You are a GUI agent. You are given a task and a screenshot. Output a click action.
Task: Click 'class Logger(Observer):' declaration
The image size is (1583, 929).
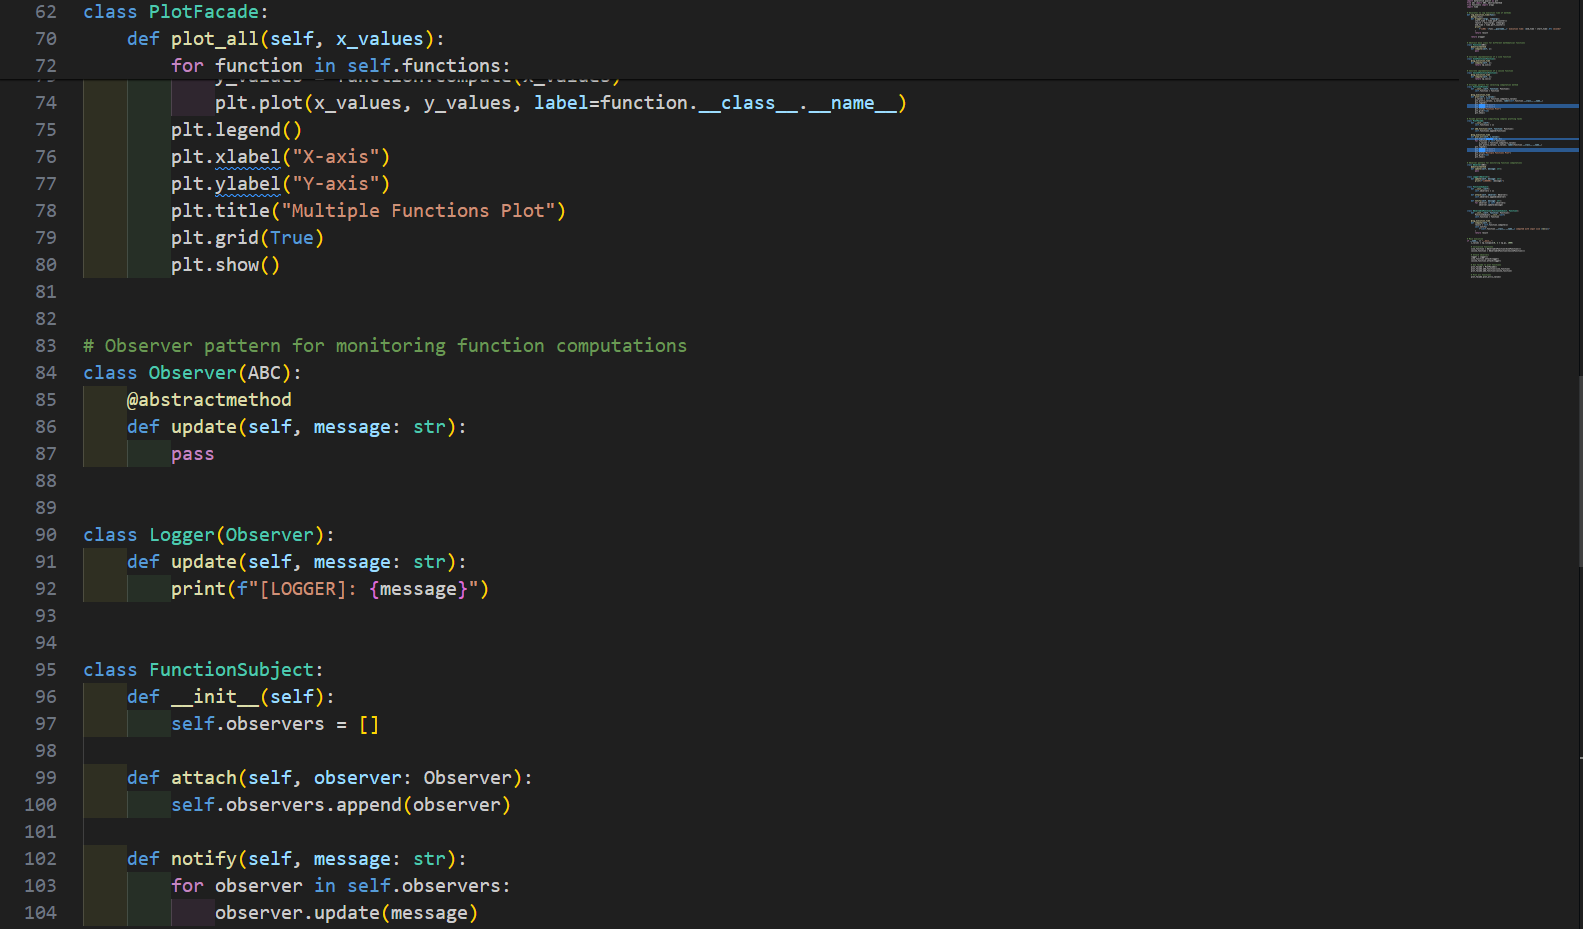tap(209, 535)
